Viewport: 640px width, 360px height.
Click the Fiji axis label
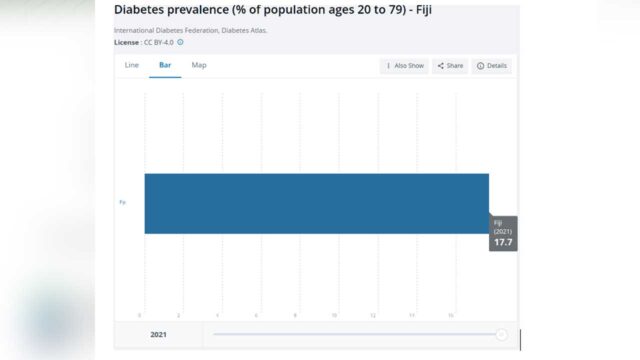[122, 202]
